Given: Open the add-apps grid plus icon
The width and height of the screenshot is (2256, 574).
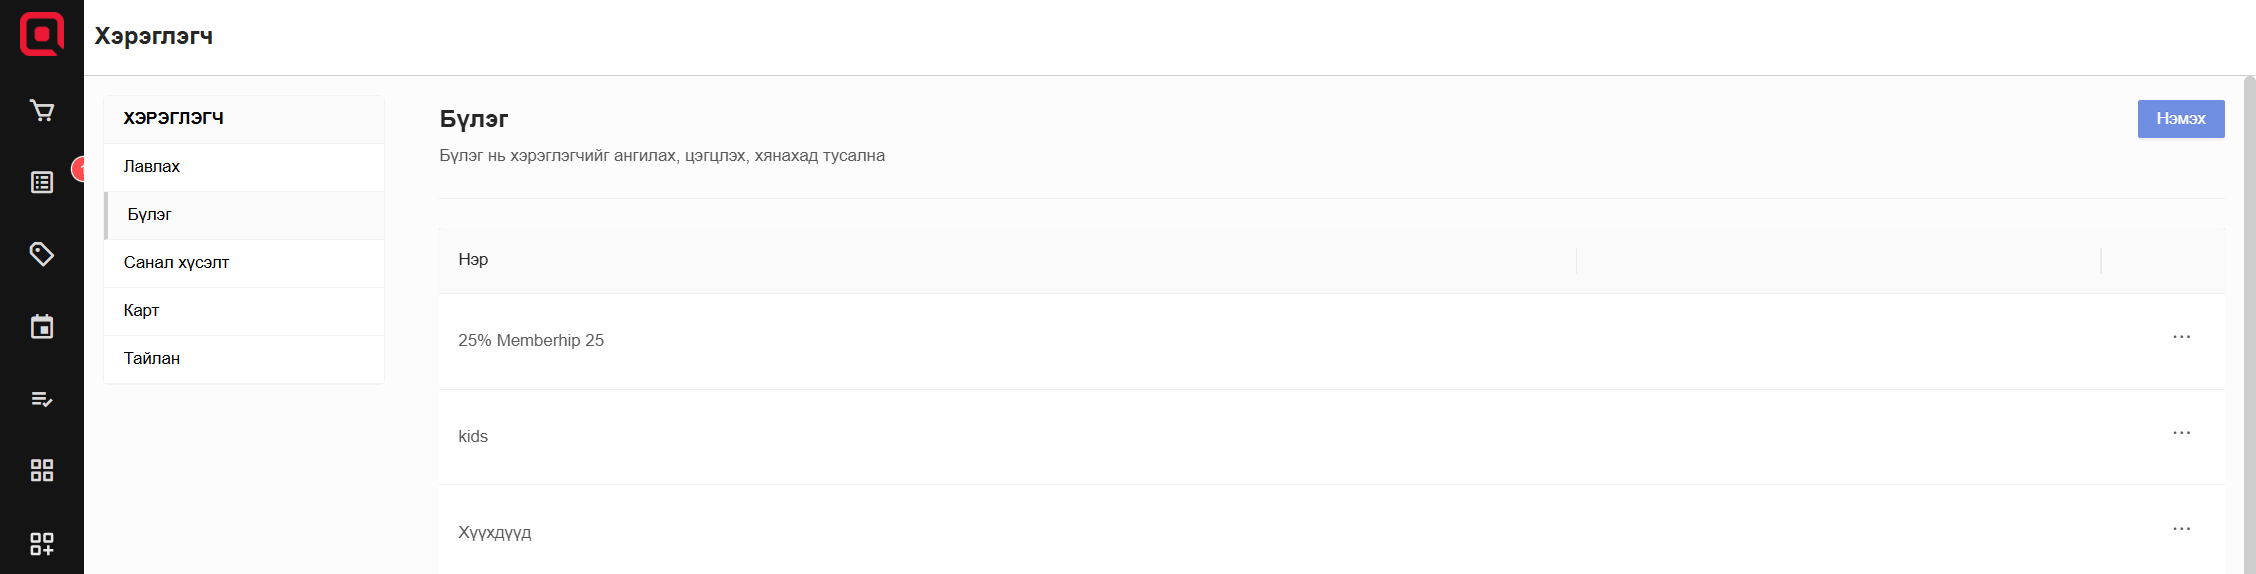Looking at the screenshot, I should 42,544.
